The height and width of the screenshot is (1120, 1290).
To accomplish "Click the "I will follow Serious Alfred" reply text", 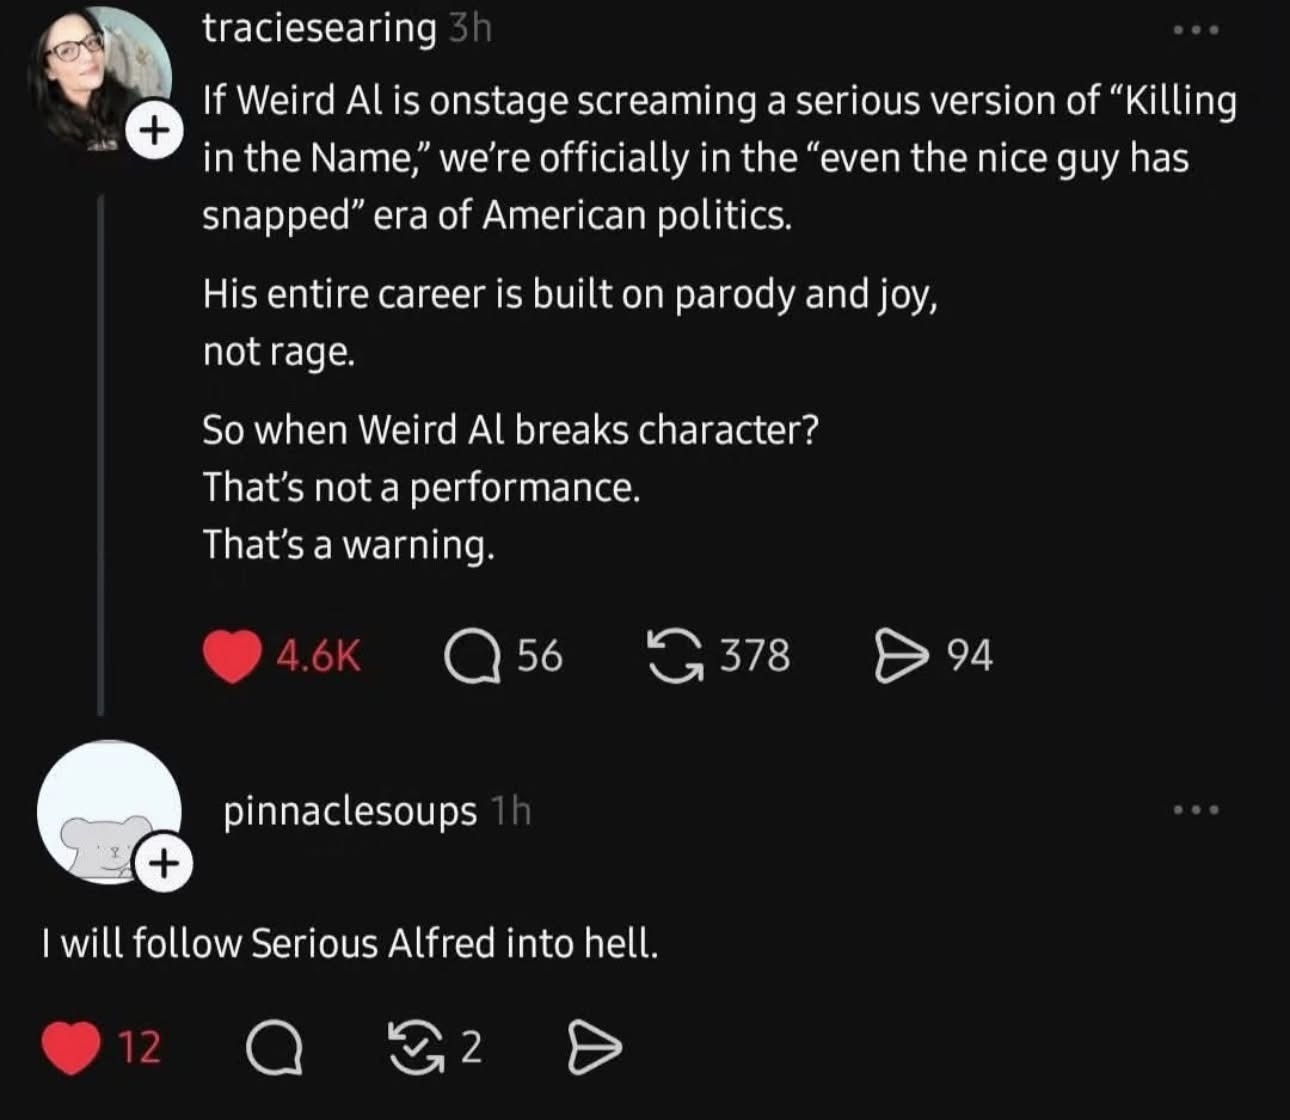I will point(350,943).
